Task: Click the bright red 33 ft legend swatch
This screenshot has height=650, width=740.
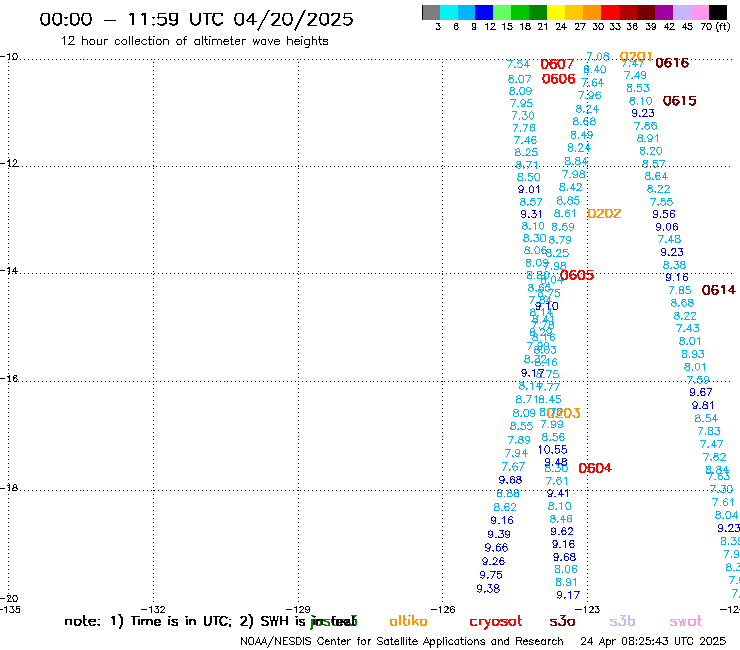Action: click(610, 12)
